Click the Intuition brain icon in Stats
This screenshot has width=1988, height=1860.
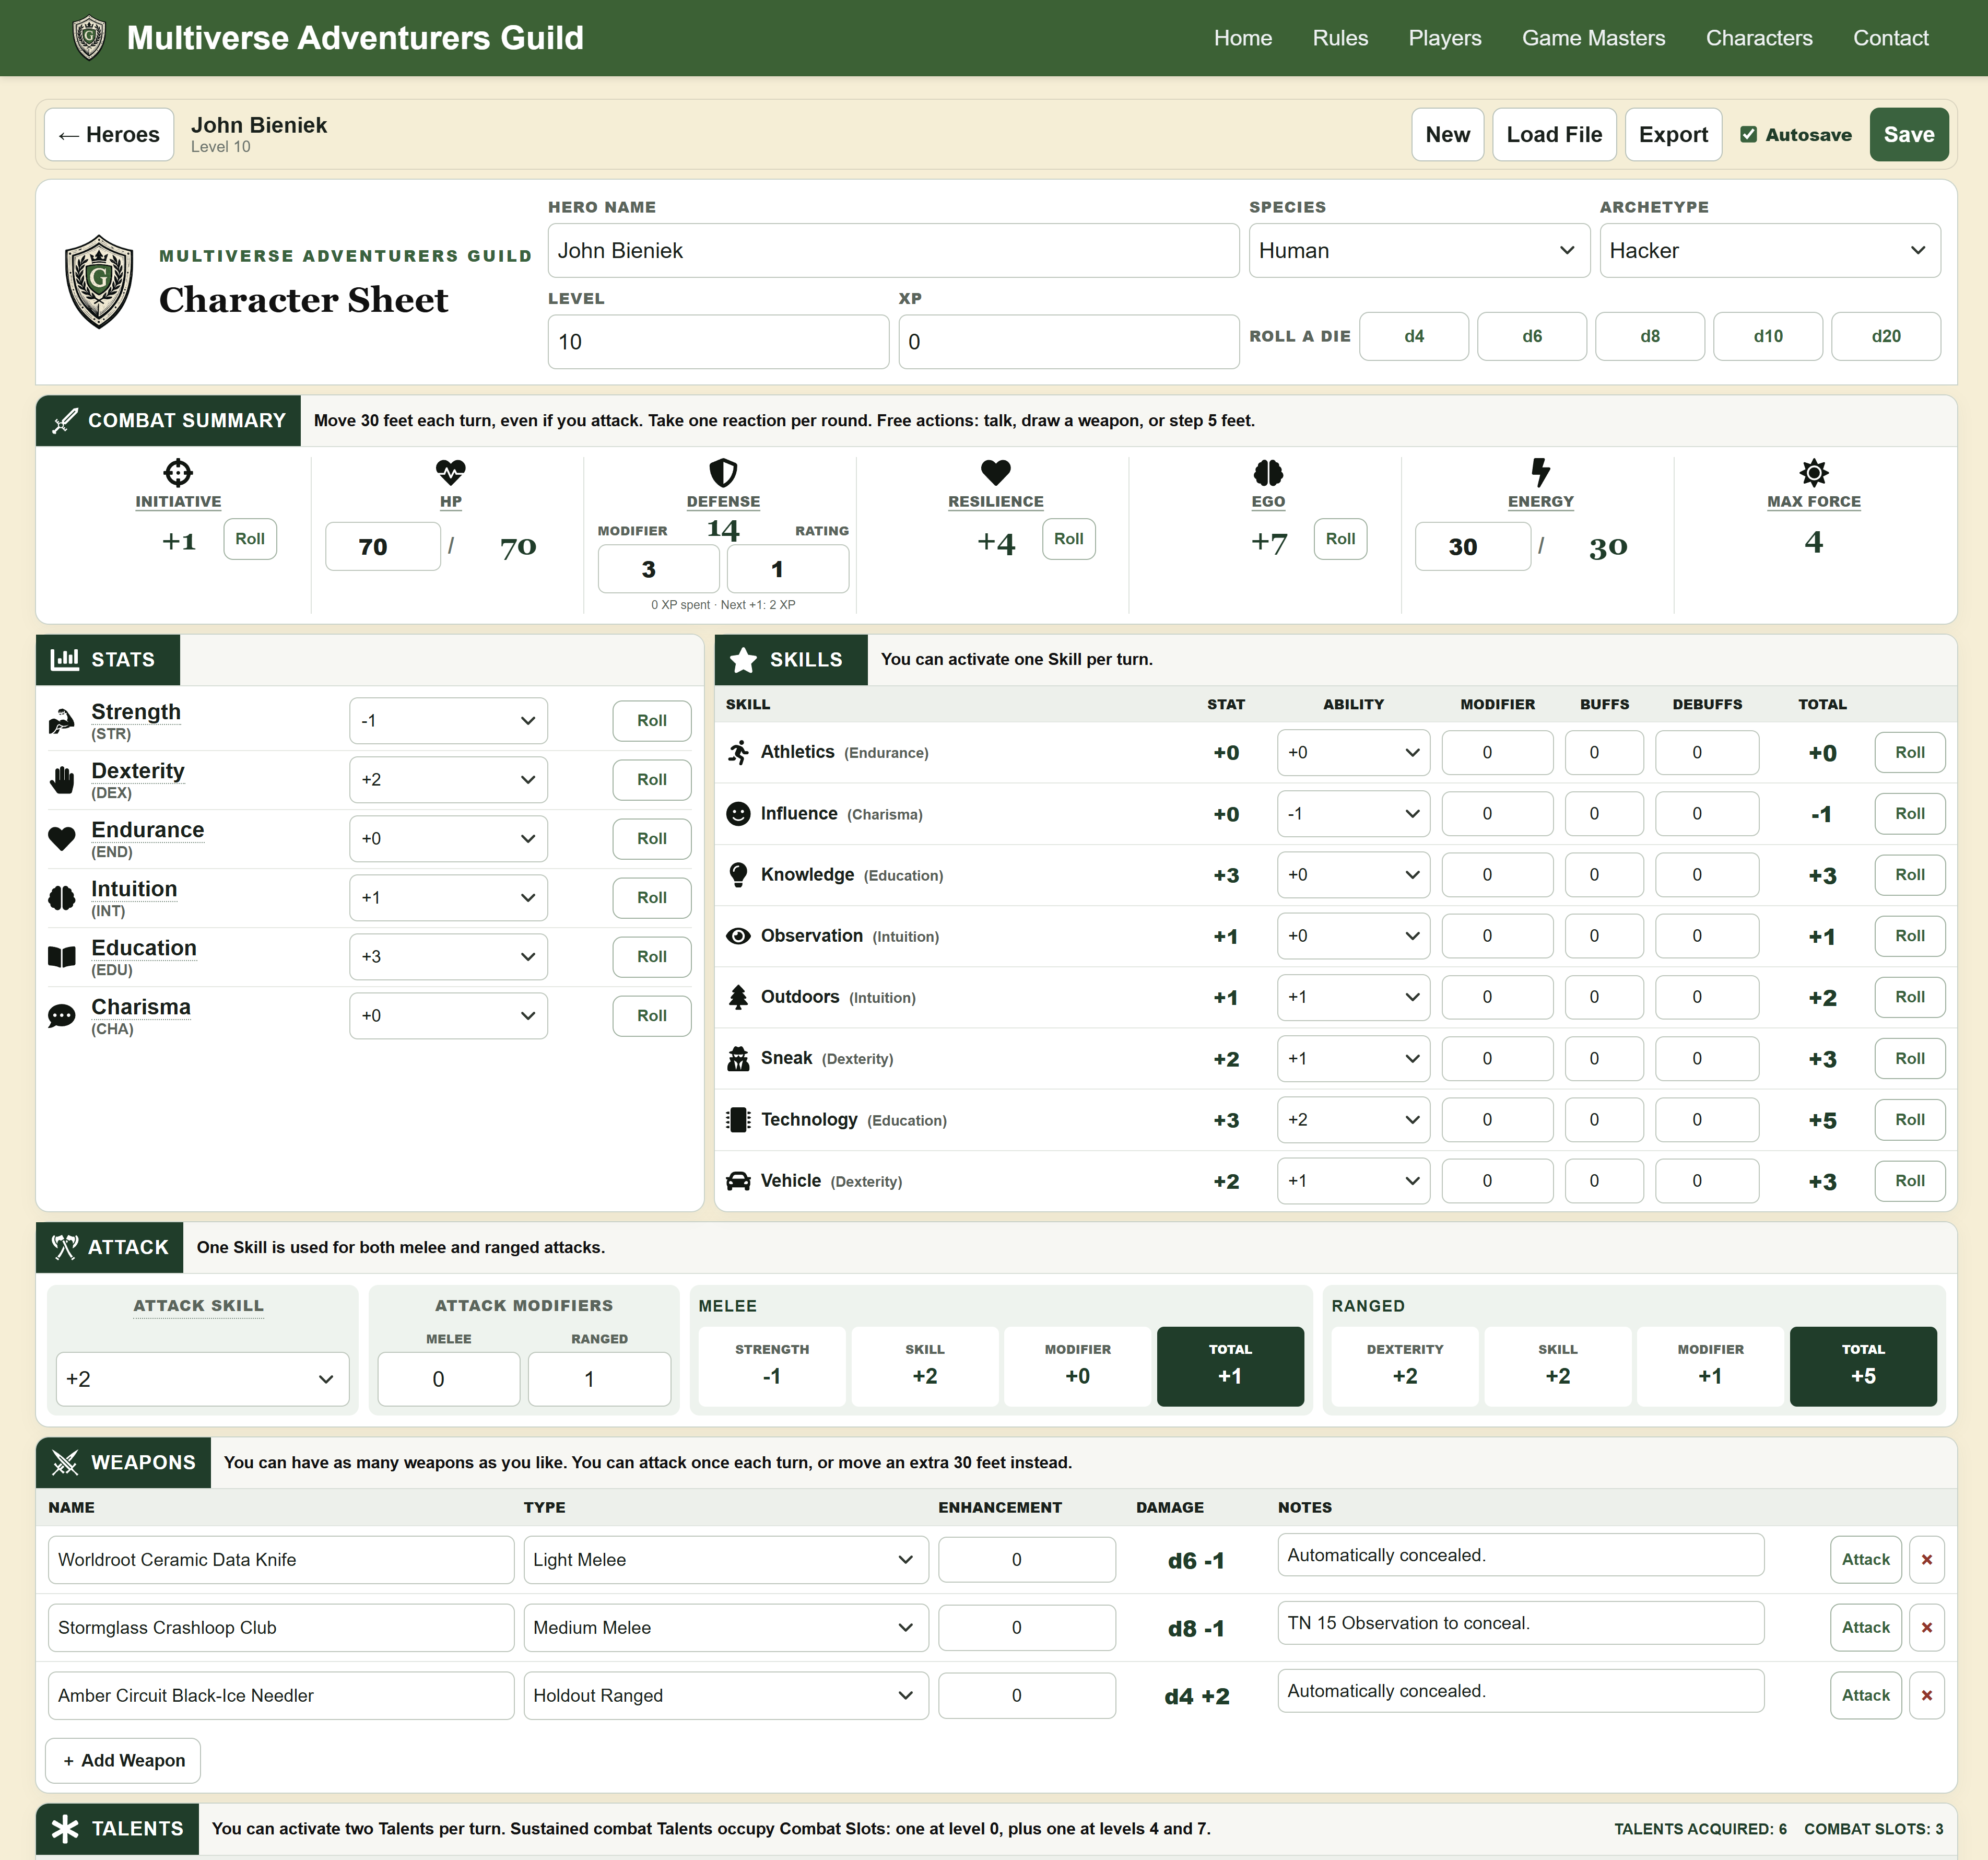pyautogui.click(x=62, y=897)
